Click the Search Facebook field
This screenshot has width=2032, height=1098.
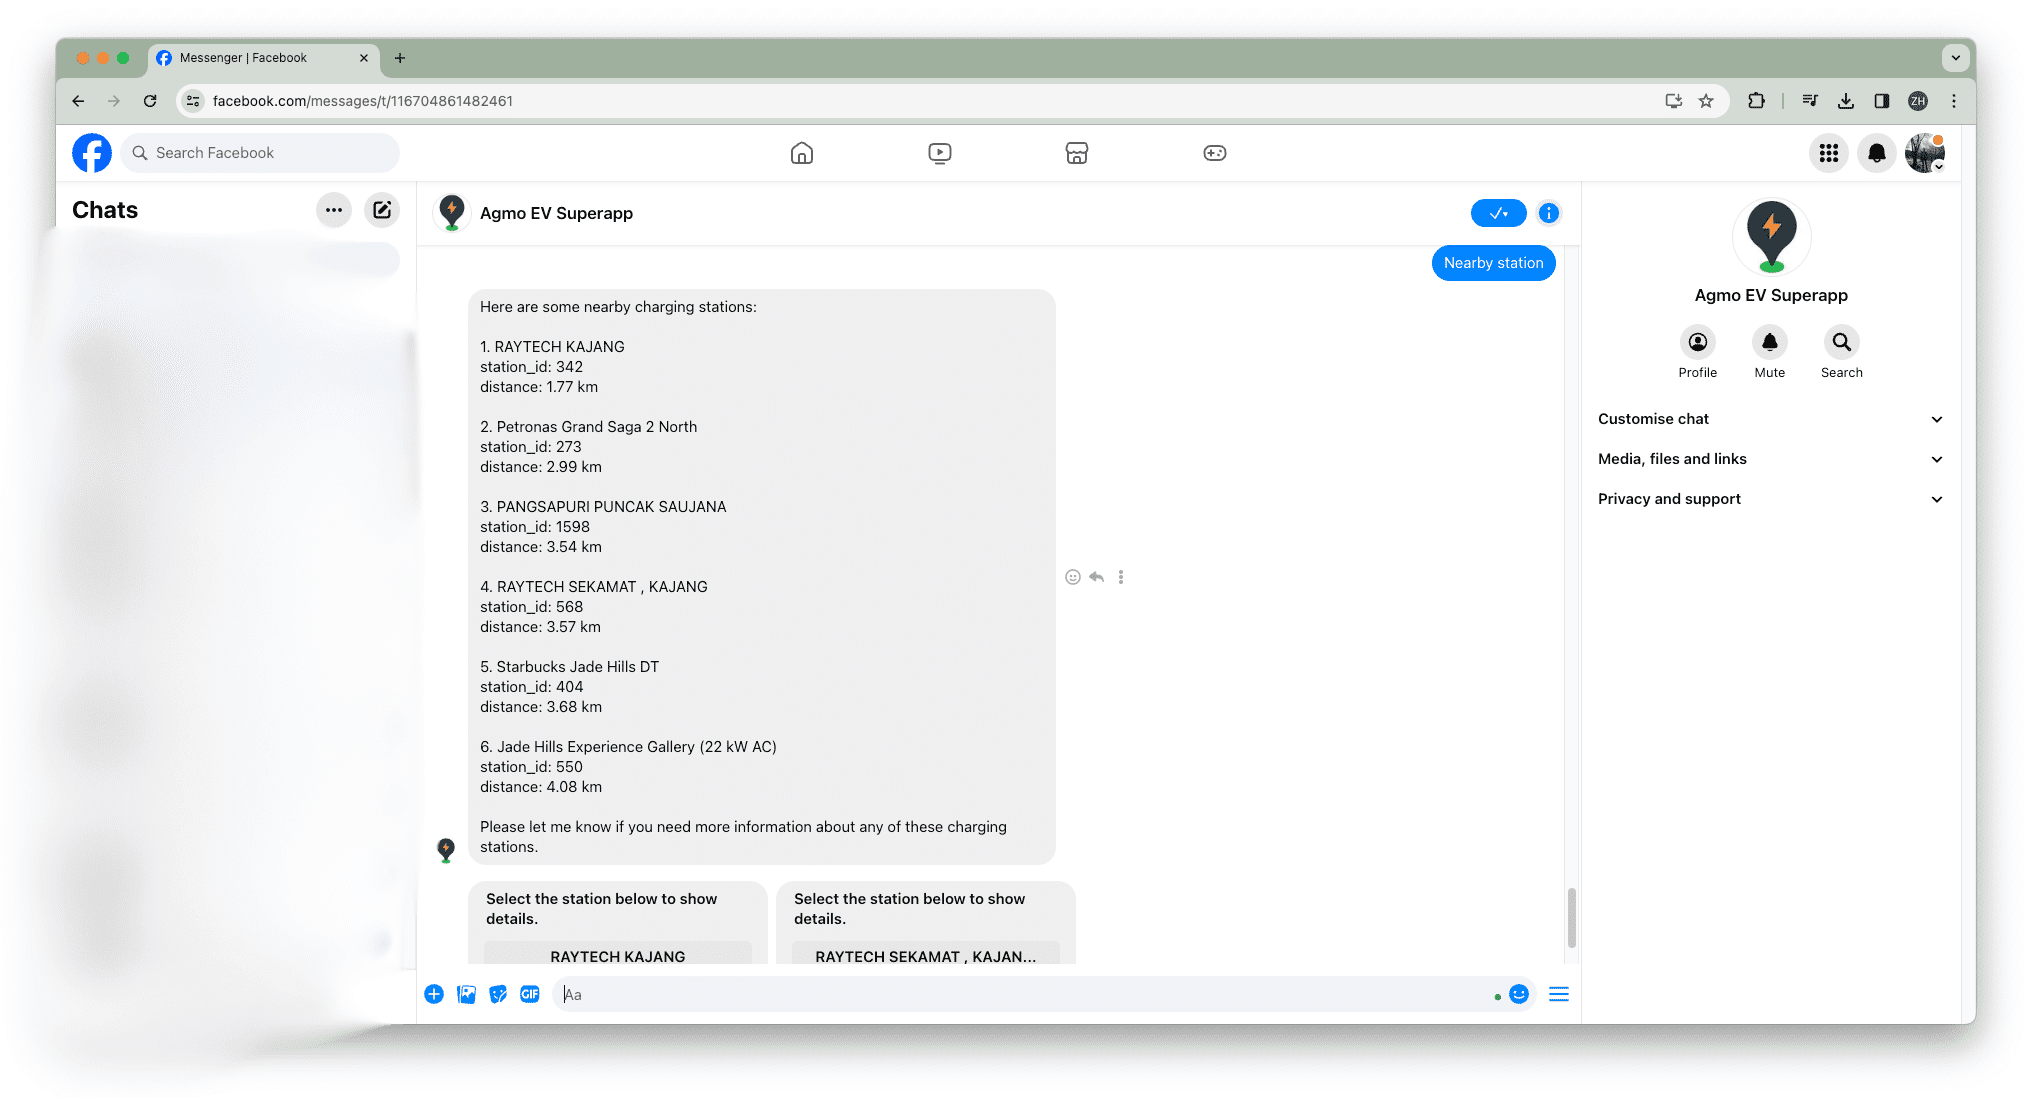(x=260, y=153)
